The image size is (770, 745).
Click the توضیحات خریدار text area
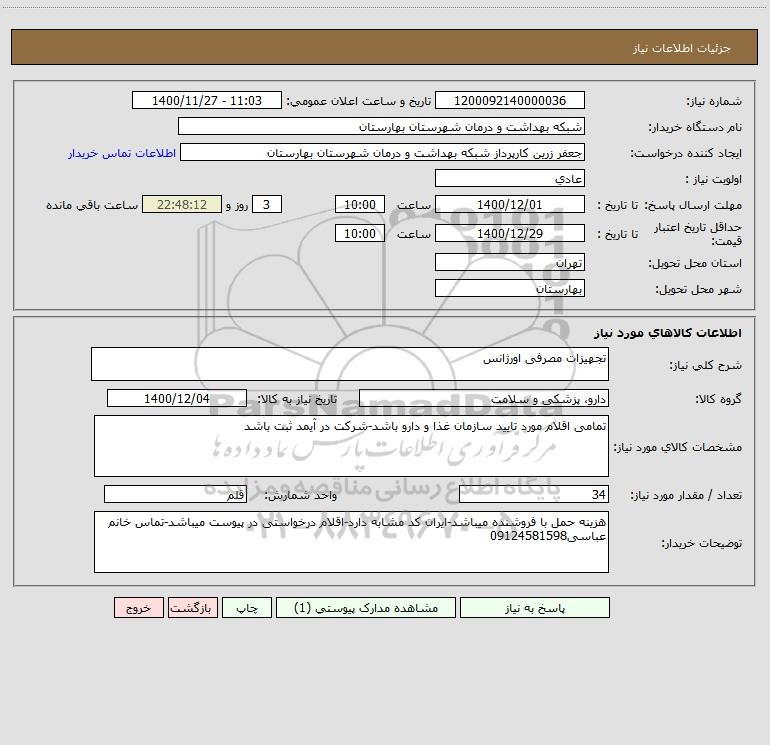(351, 542)
